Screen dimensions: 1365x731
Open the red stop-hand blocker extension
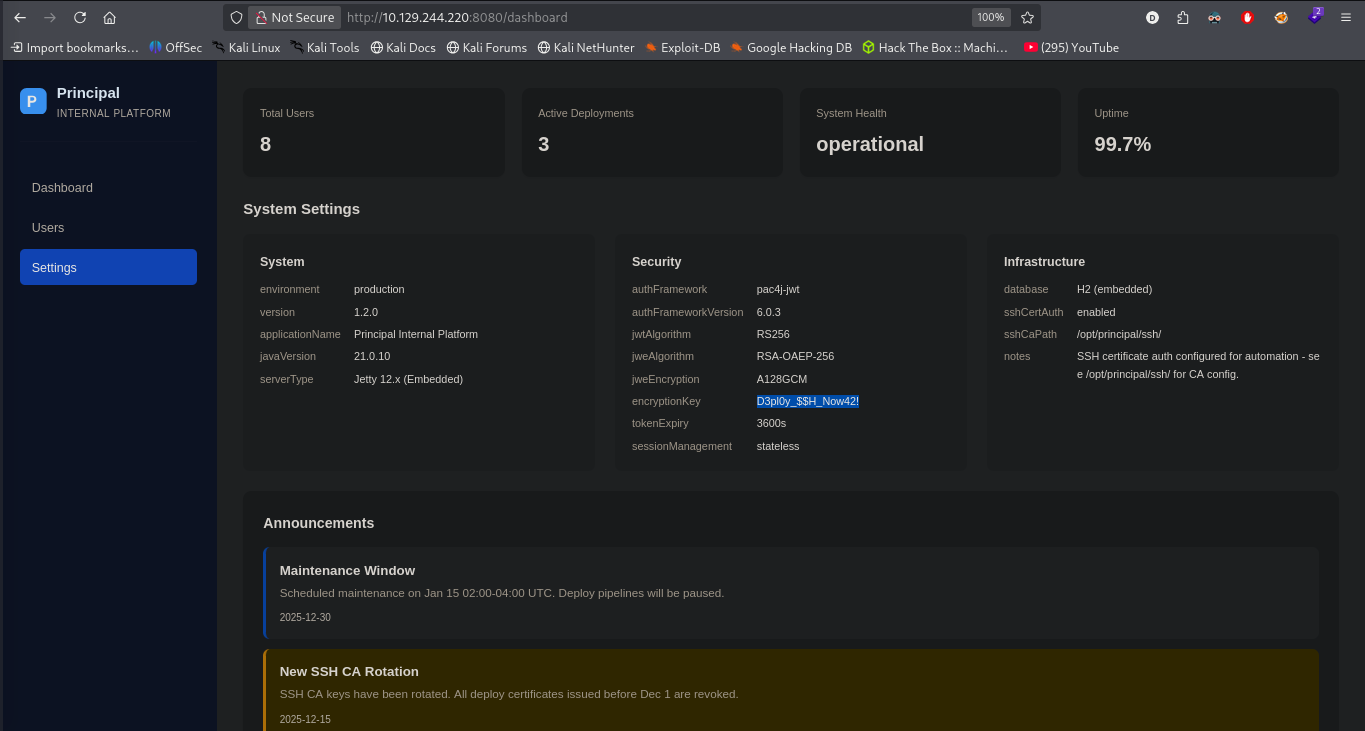point(1248,17)
